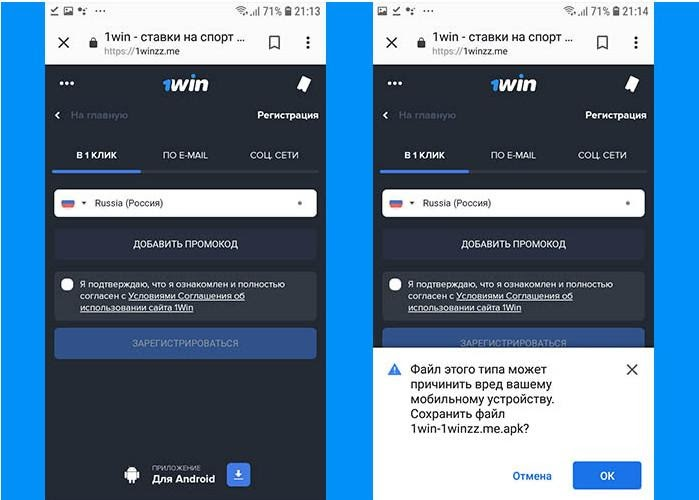Expand the Russia country flag dropdown on left
Image resolution: width=699 pixels, height=500 pixels.
pos(74,203)
